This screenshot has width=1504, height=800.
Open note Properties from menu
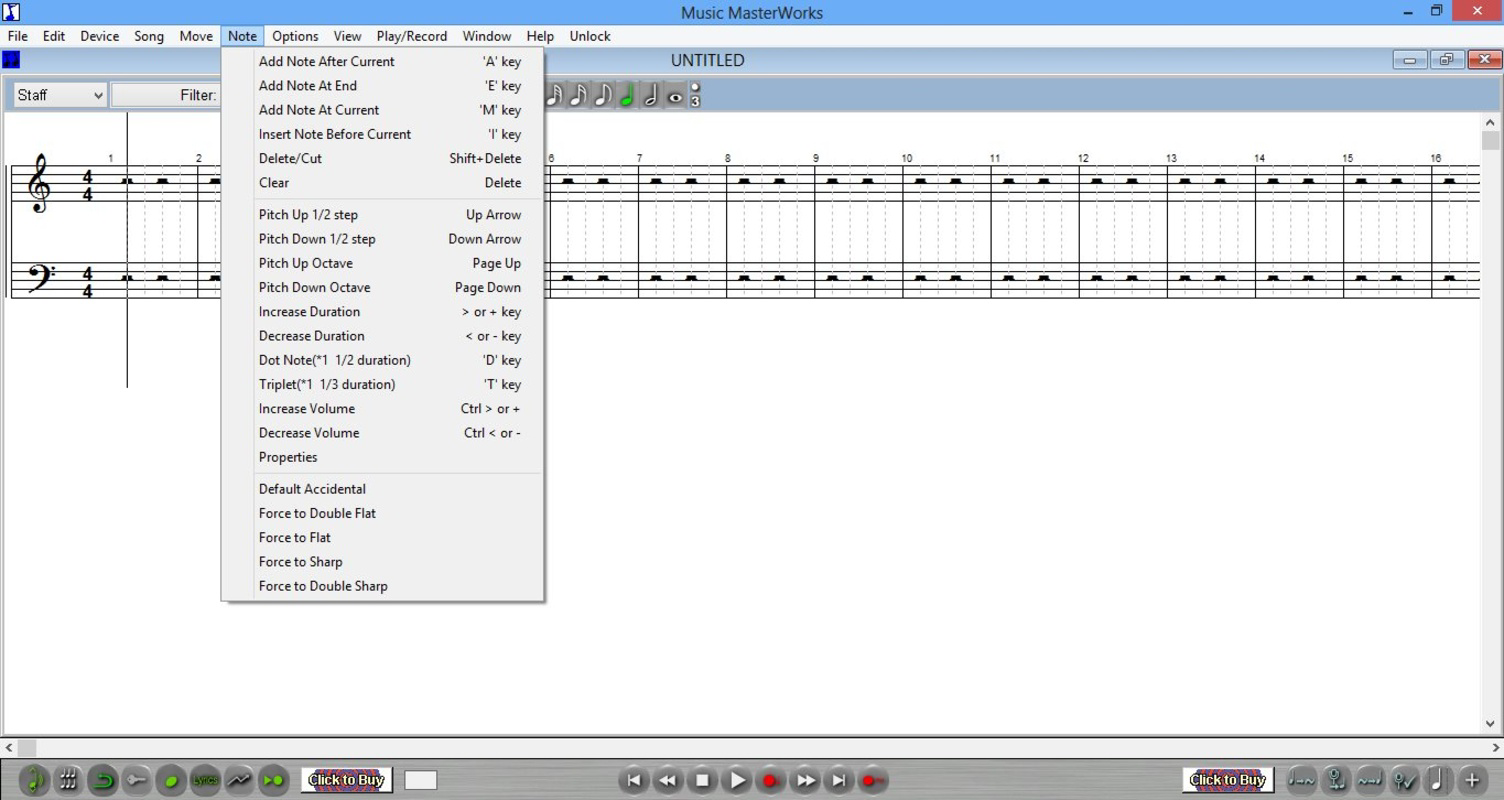click(382, 457)
